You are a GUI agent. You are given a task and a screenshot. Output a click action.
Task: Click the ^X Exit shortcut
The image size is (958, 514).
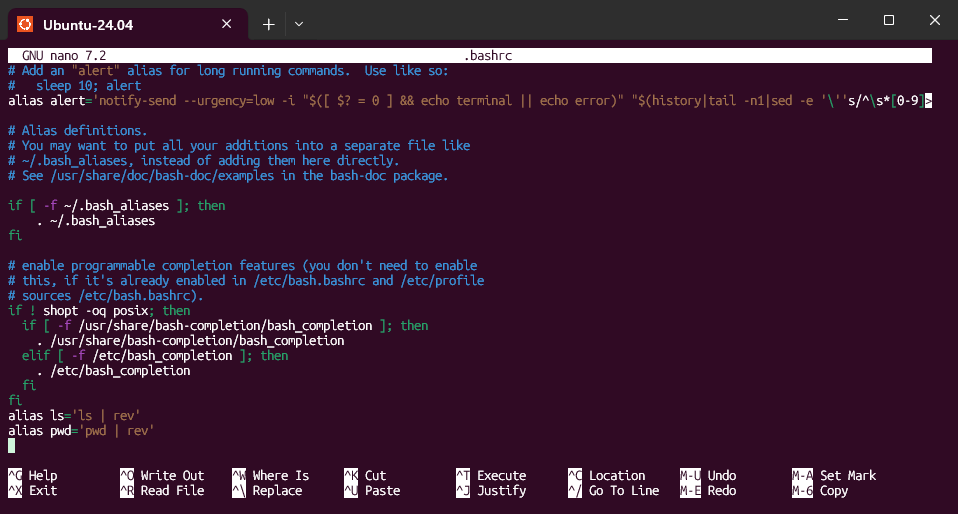(34, 491)
